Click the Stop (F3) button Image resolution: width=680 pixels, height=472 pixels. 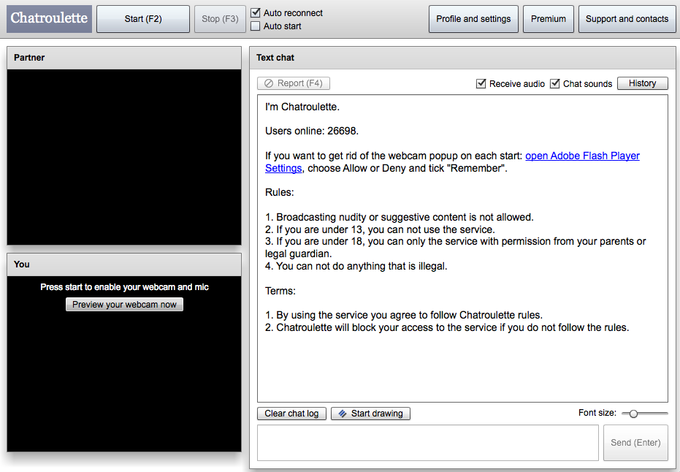220,19
